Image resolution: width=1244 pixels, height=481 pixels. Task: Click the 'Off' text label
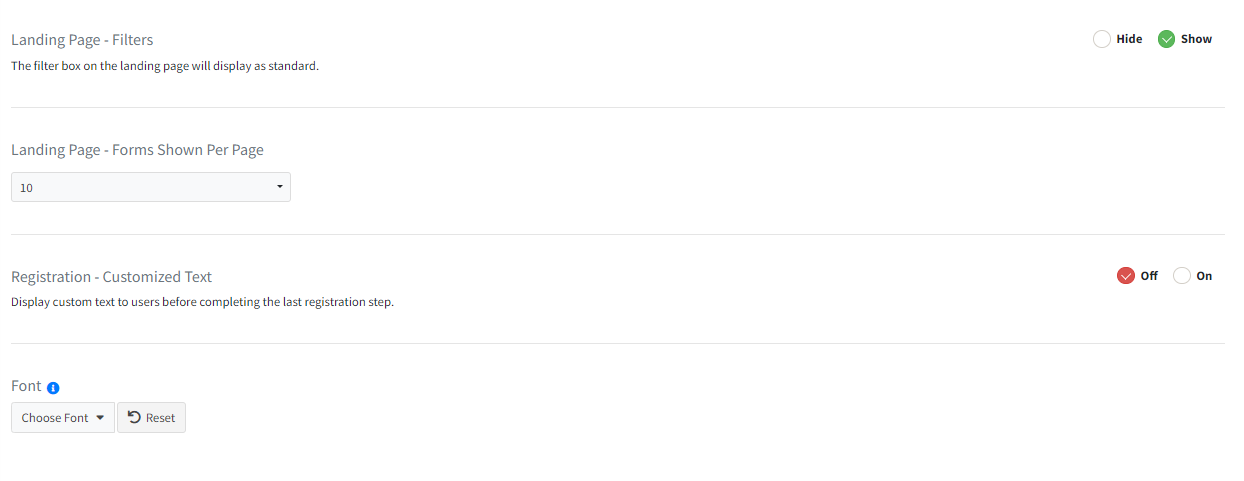pos(1149,276)
